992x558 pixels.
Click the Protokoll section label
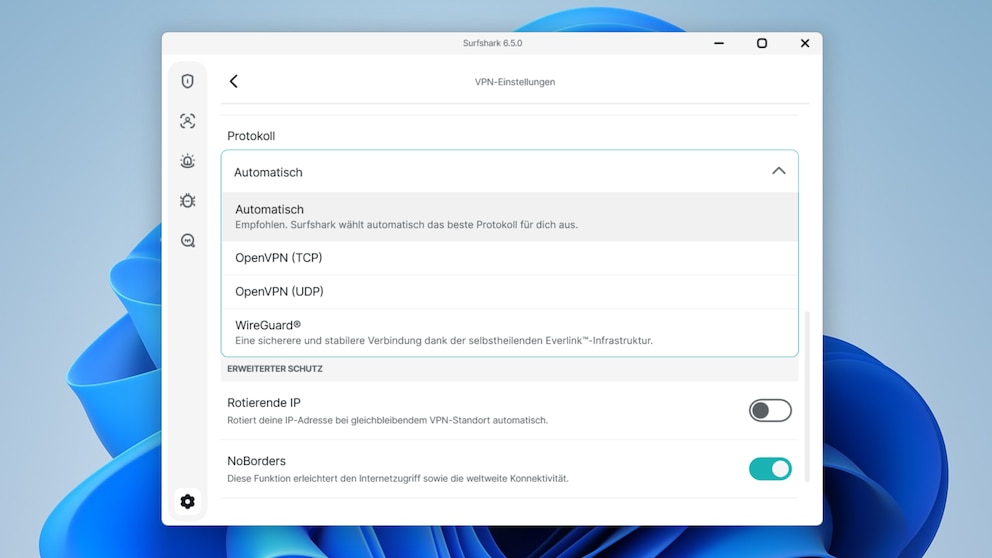251,136
